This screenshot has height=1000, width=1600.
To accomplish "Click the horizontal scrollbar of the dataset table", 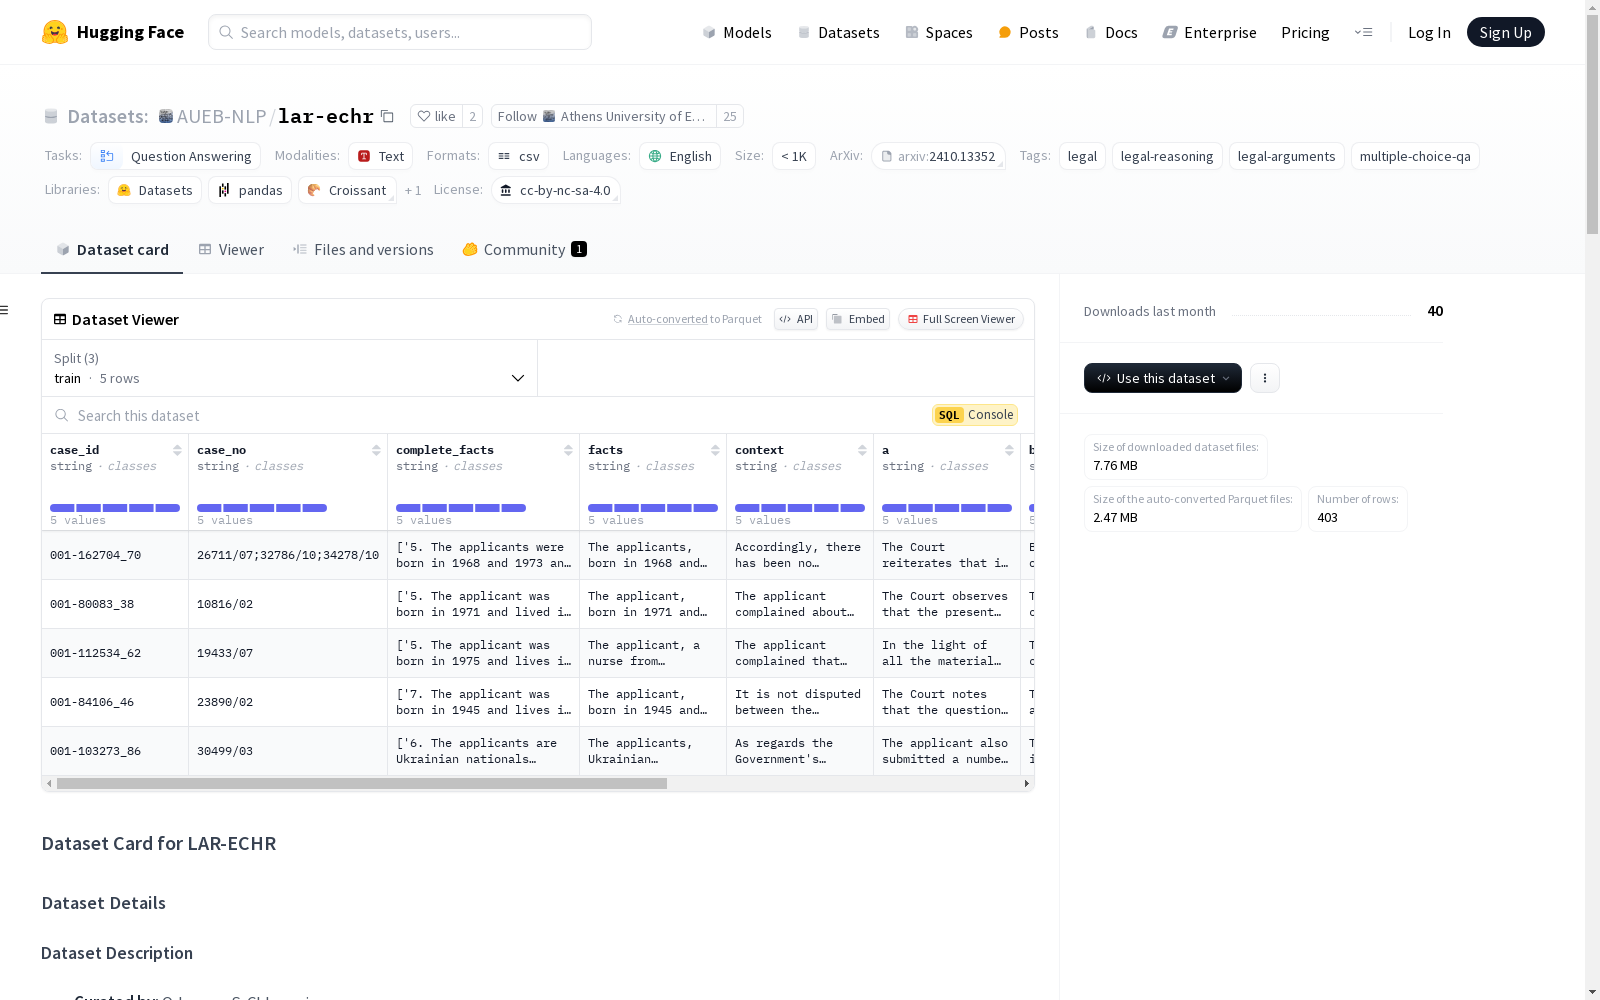I will point(362,784).
